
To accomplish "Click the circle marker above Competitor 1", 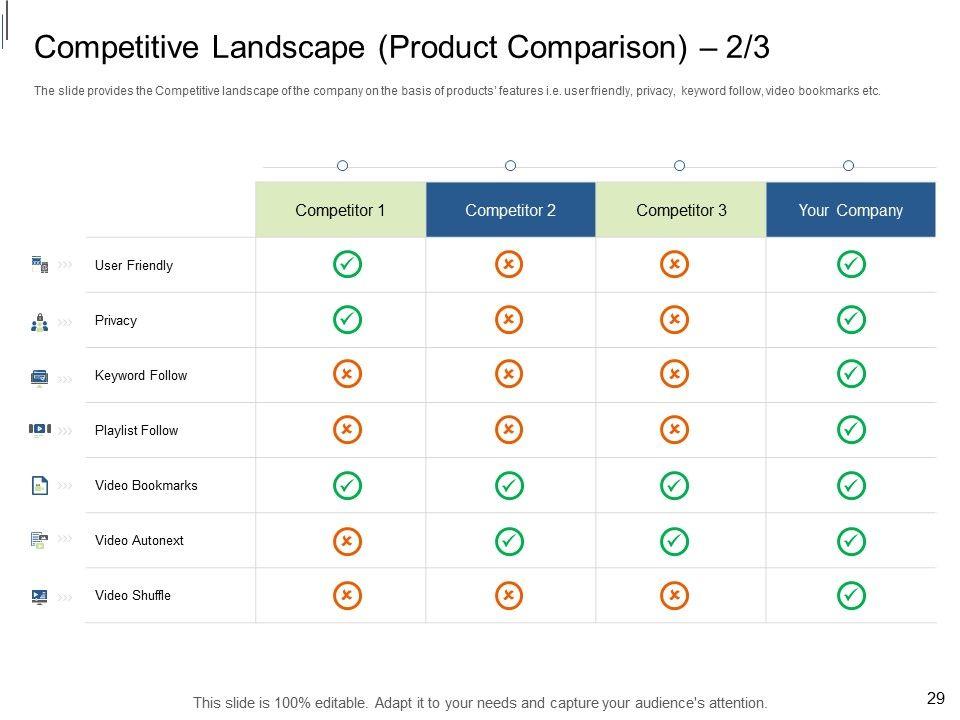I will pyautogui.click(x=342, y=165).
